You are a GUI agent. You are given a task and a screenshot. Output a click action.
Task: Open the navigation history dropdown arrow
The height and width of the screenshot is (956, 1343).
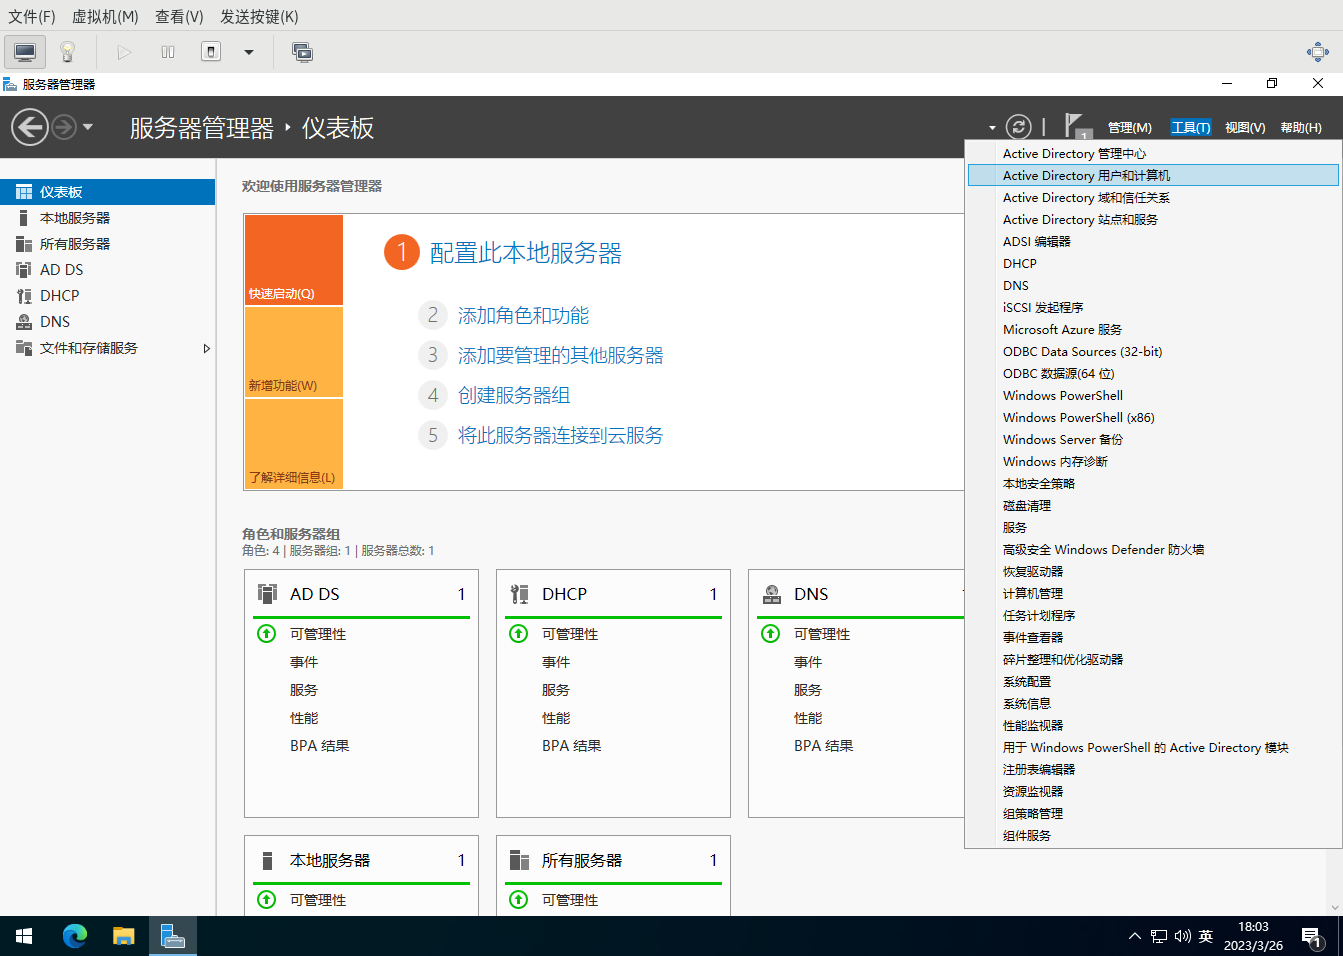(88, 127)
